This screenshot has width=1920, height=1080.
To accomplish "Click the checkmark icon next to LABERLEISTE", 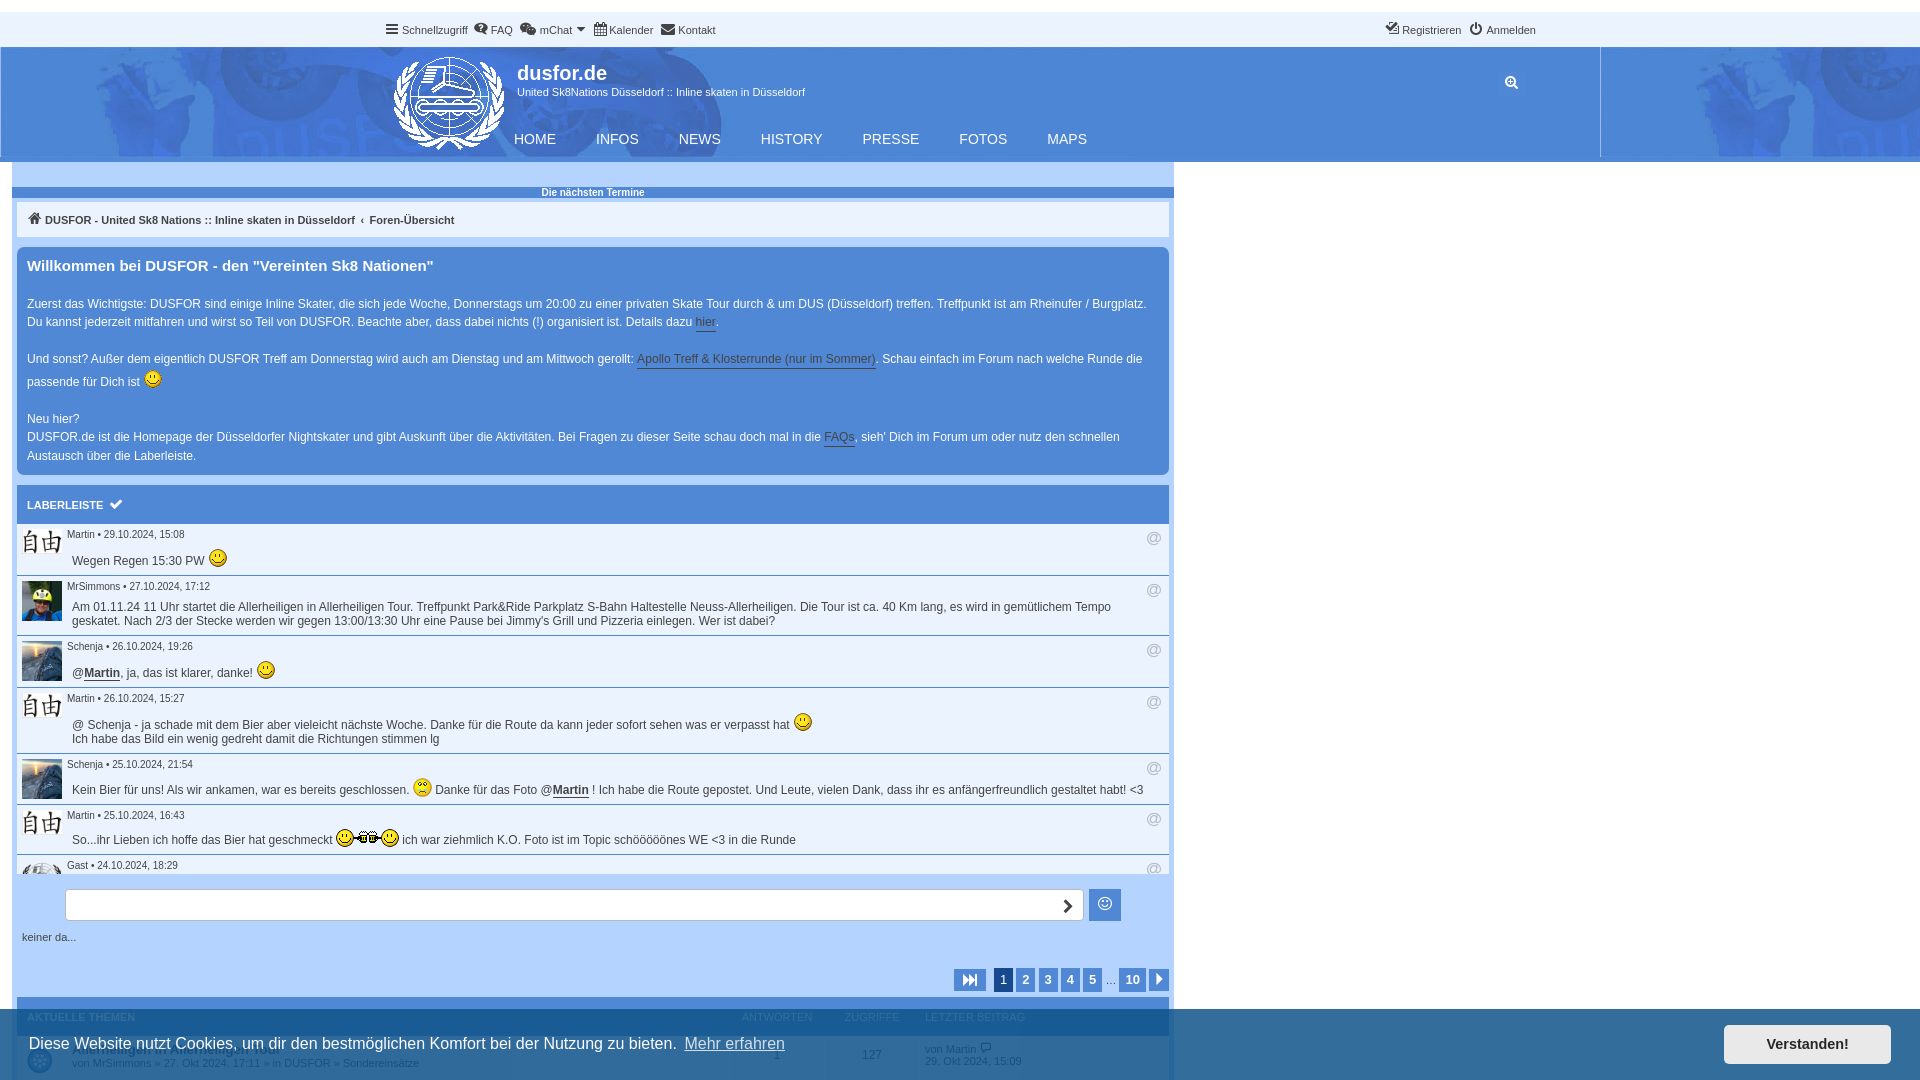I will point(116,504).
